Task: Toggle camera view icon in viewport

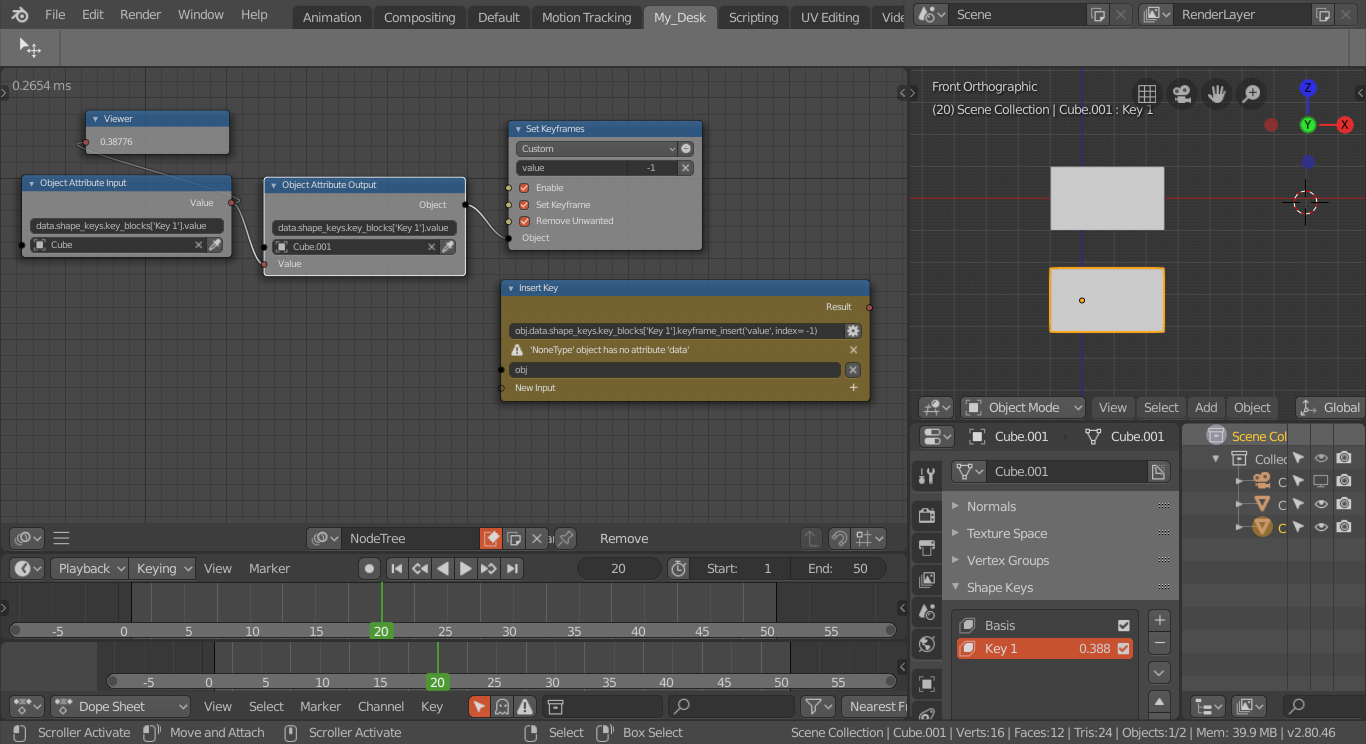Action: [x=1182, y=94]
